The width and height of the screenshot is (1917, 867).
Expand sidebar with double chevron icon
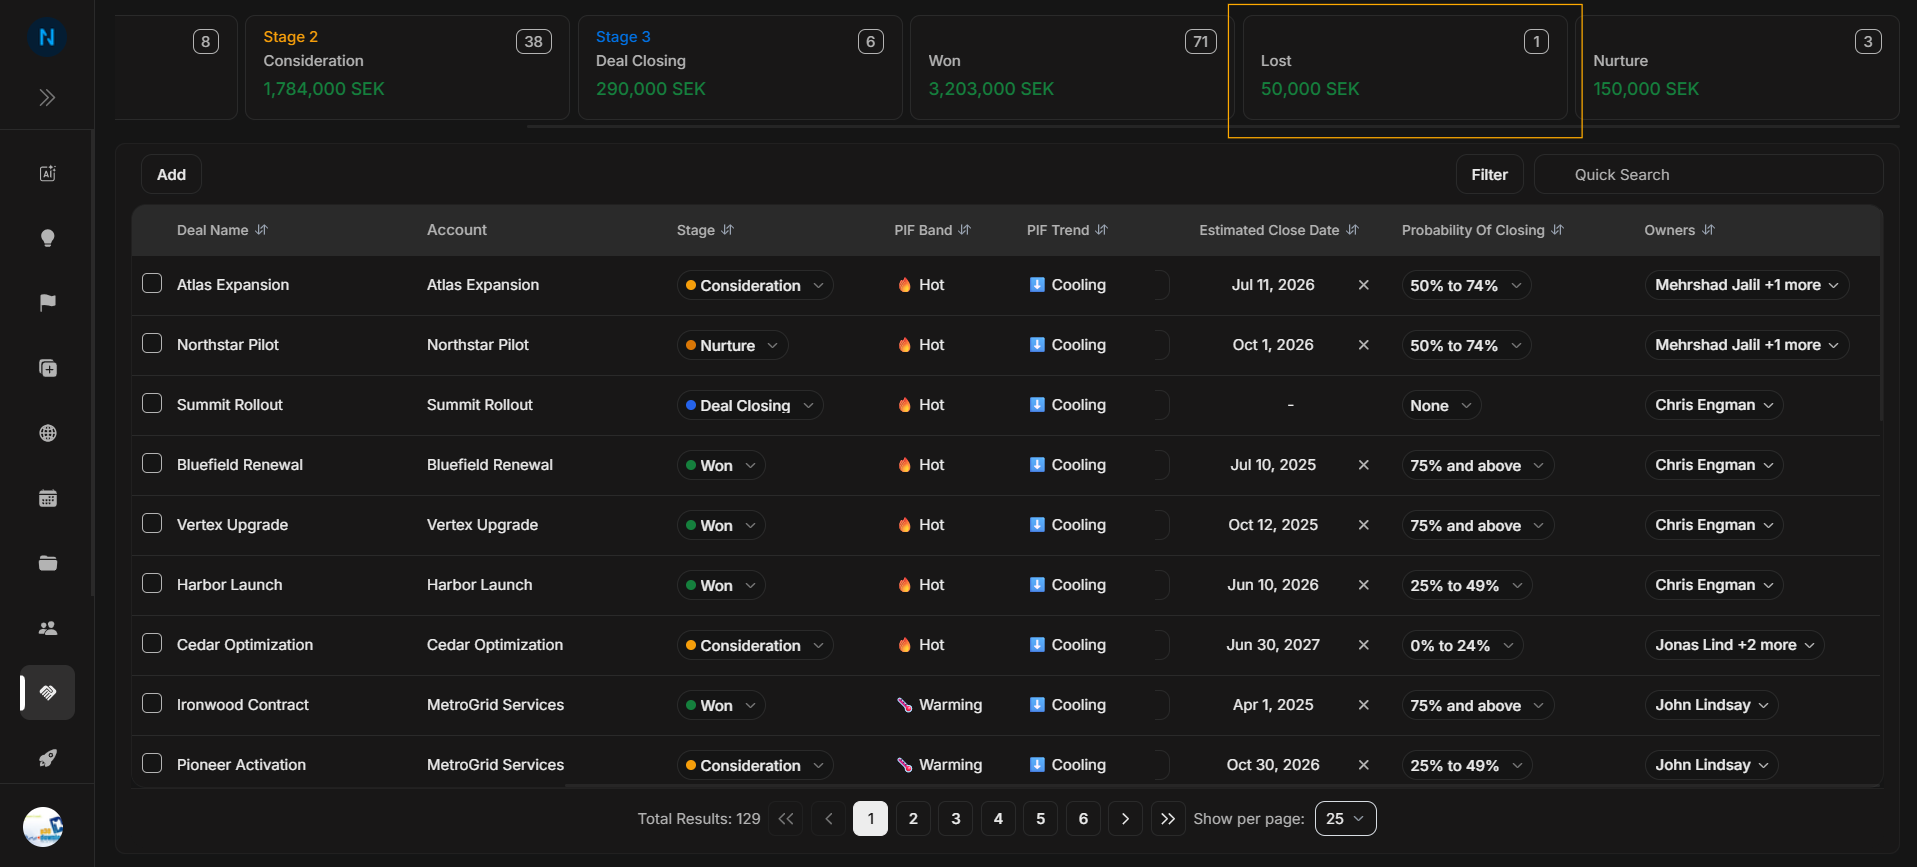47,97
